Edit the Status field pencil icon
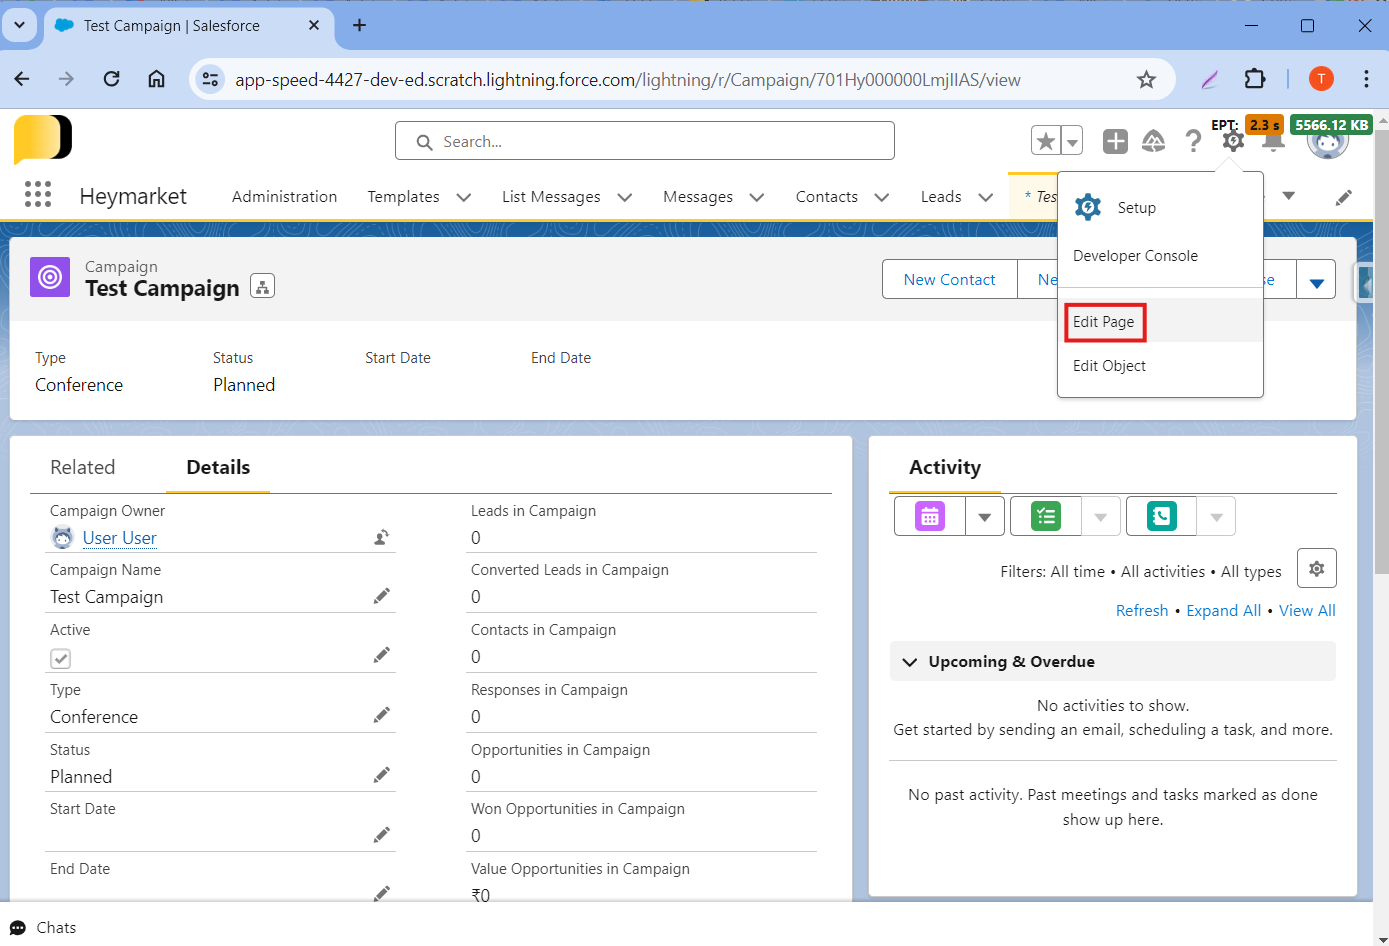1389x946 pixels. pyautogui.click(x=381, y=775)
